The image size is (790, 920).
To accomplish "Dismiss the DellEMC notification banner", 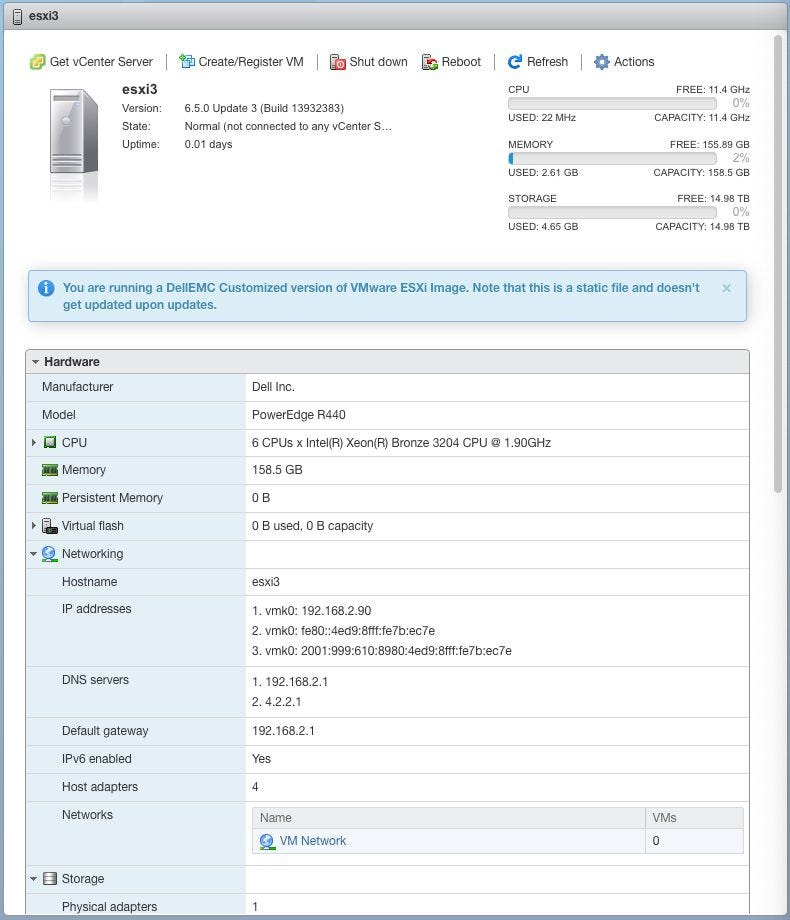I will click(727, 288).
